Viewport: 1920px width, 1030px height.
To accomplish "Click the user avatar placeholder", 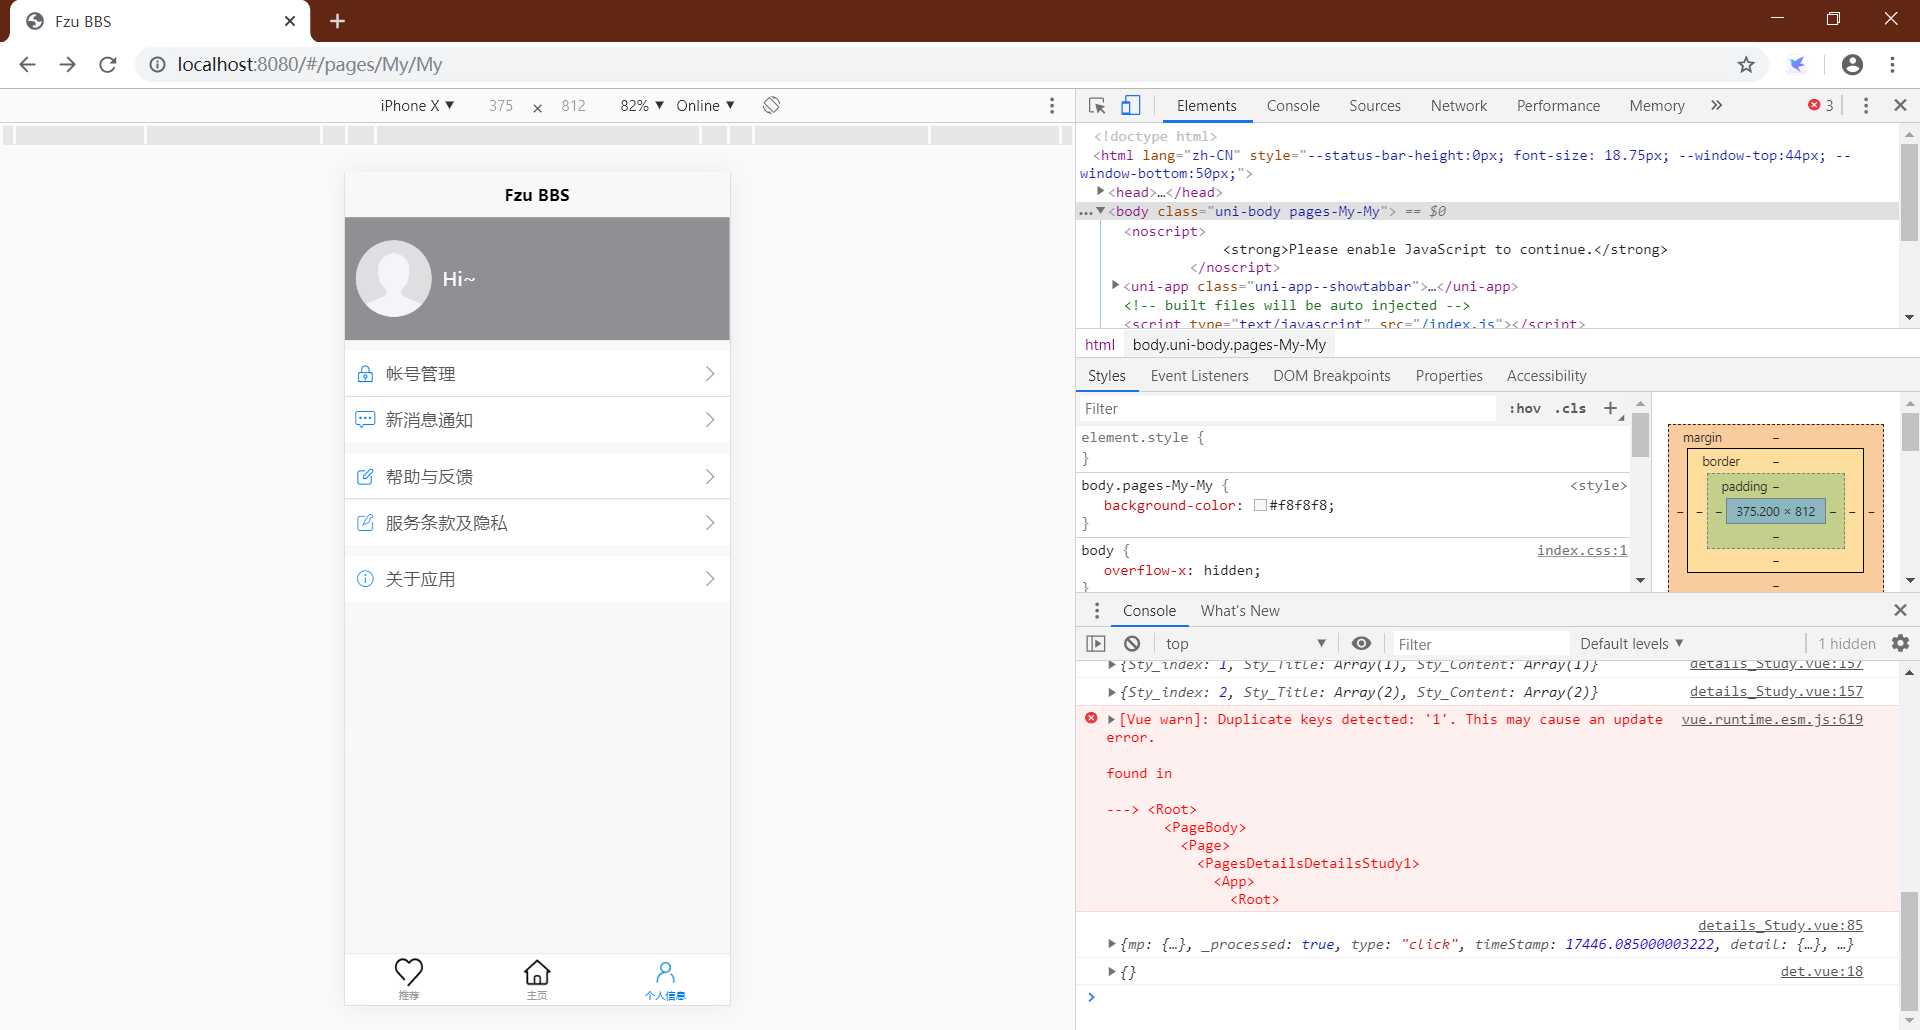I will 394,279.
